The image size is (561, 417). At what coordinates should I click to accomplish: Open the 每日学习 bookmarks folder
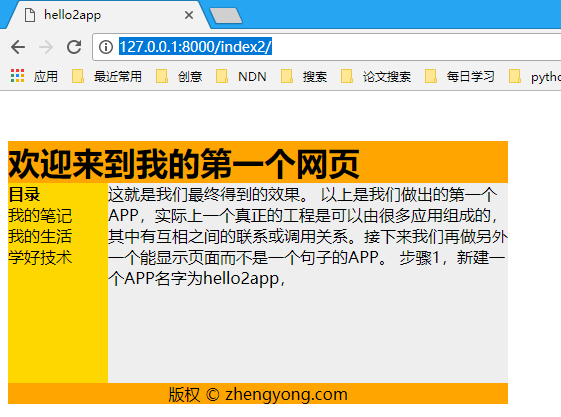point(460,76)
